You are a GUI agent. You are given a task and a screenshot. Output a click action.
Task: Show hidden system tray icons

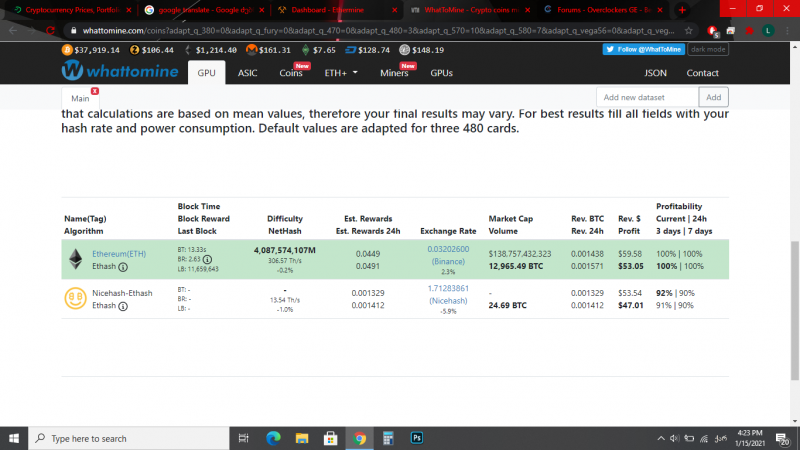(x=658, y=438)
